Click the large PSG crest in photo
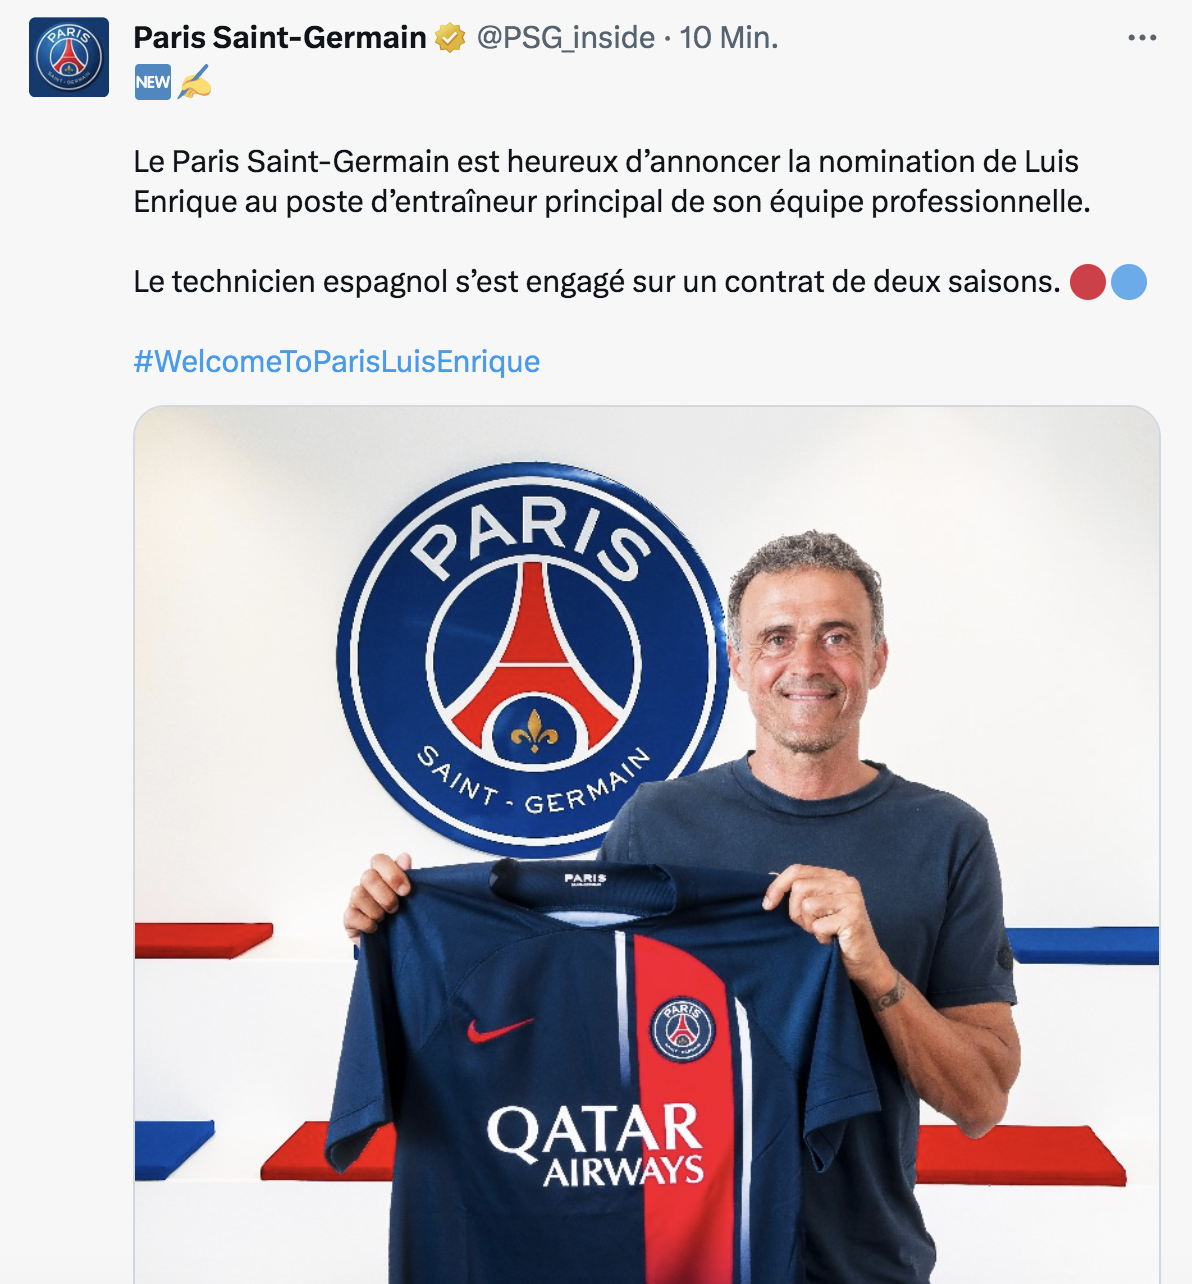The image size is (1192, 1284). [x=533, y=660]
